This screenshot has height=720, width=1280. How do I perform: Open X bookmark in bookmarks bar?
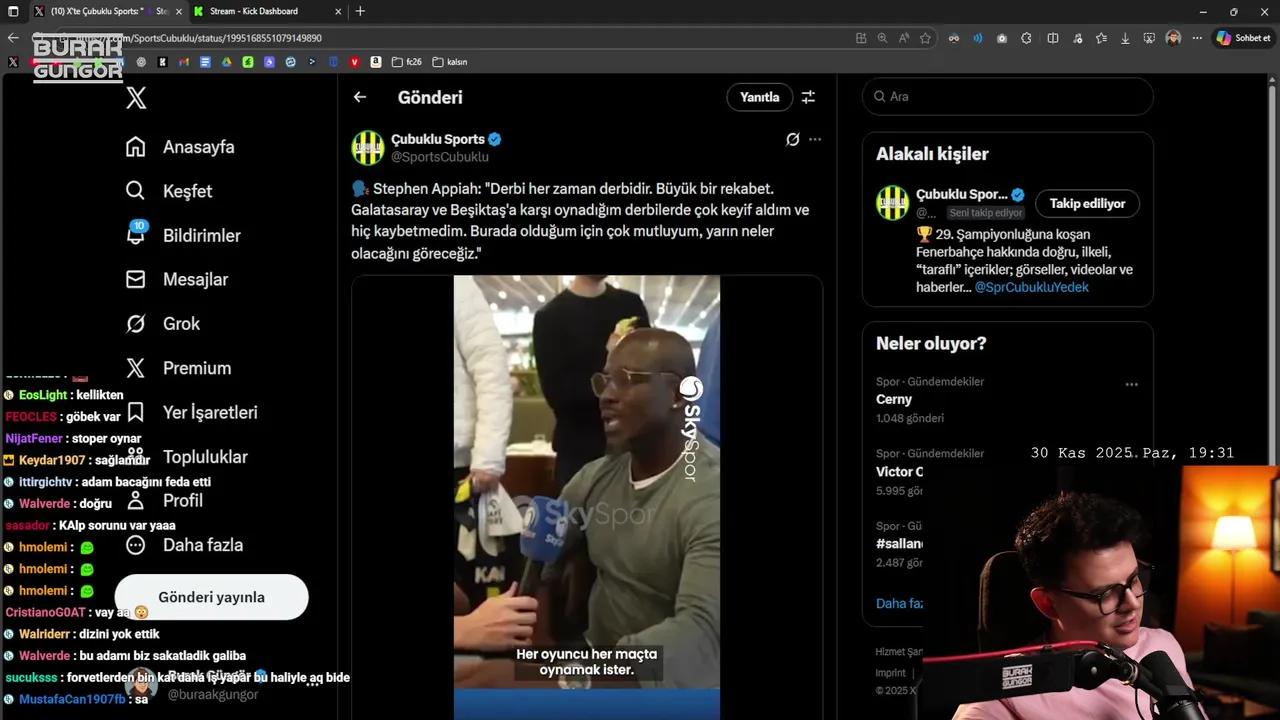point(12,62)
